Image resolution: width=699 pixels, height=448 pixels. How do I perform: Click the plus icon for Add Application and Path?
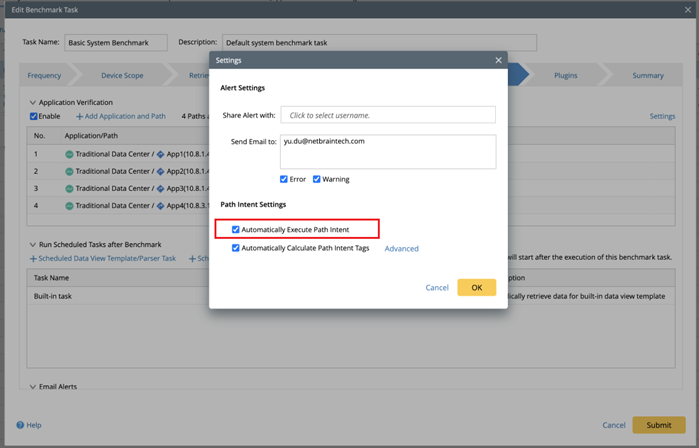80,117
